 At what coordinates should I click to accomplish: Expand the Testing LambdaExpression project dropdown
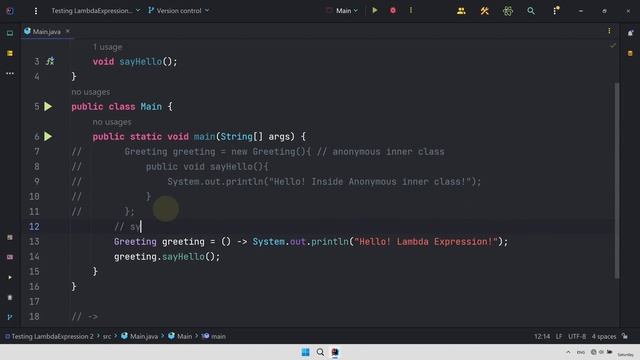click(96, 11)
